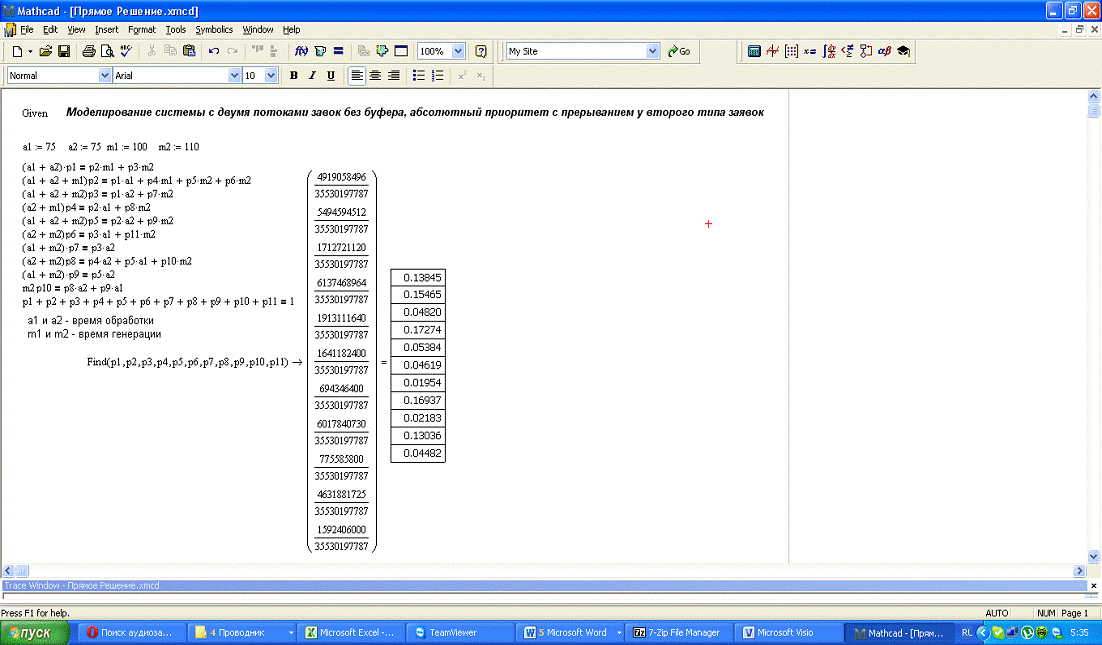This screenshot has height=645, width=1102.
Task: Click the Go button
Action: point(679,51)
